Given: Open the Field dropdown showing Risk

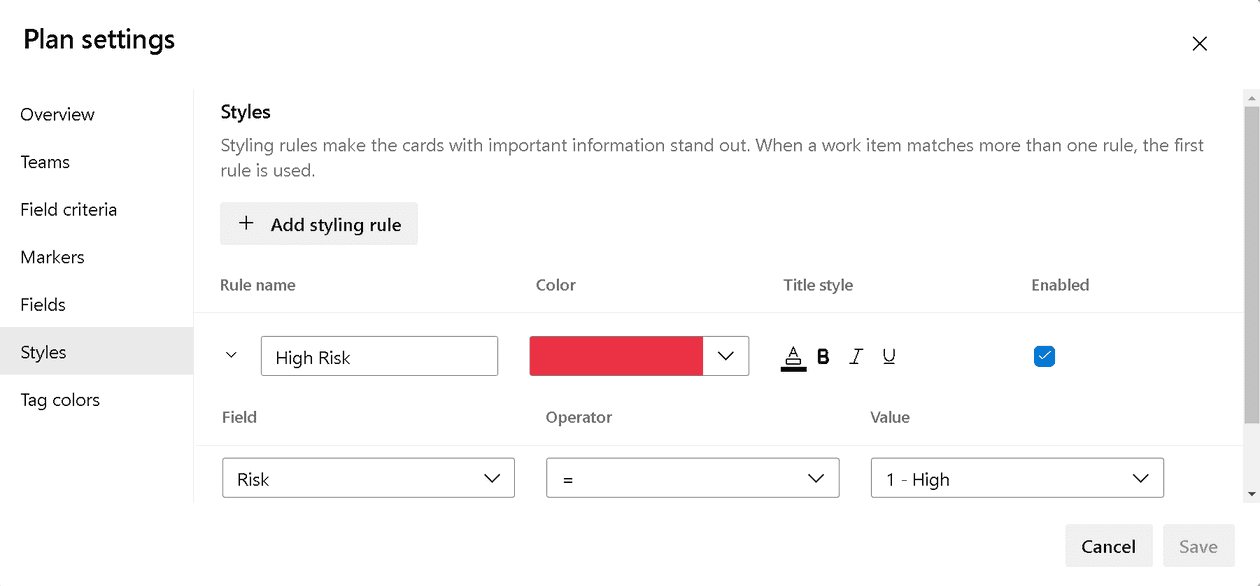Looking at the screenshot, I should tap(492, 477).
